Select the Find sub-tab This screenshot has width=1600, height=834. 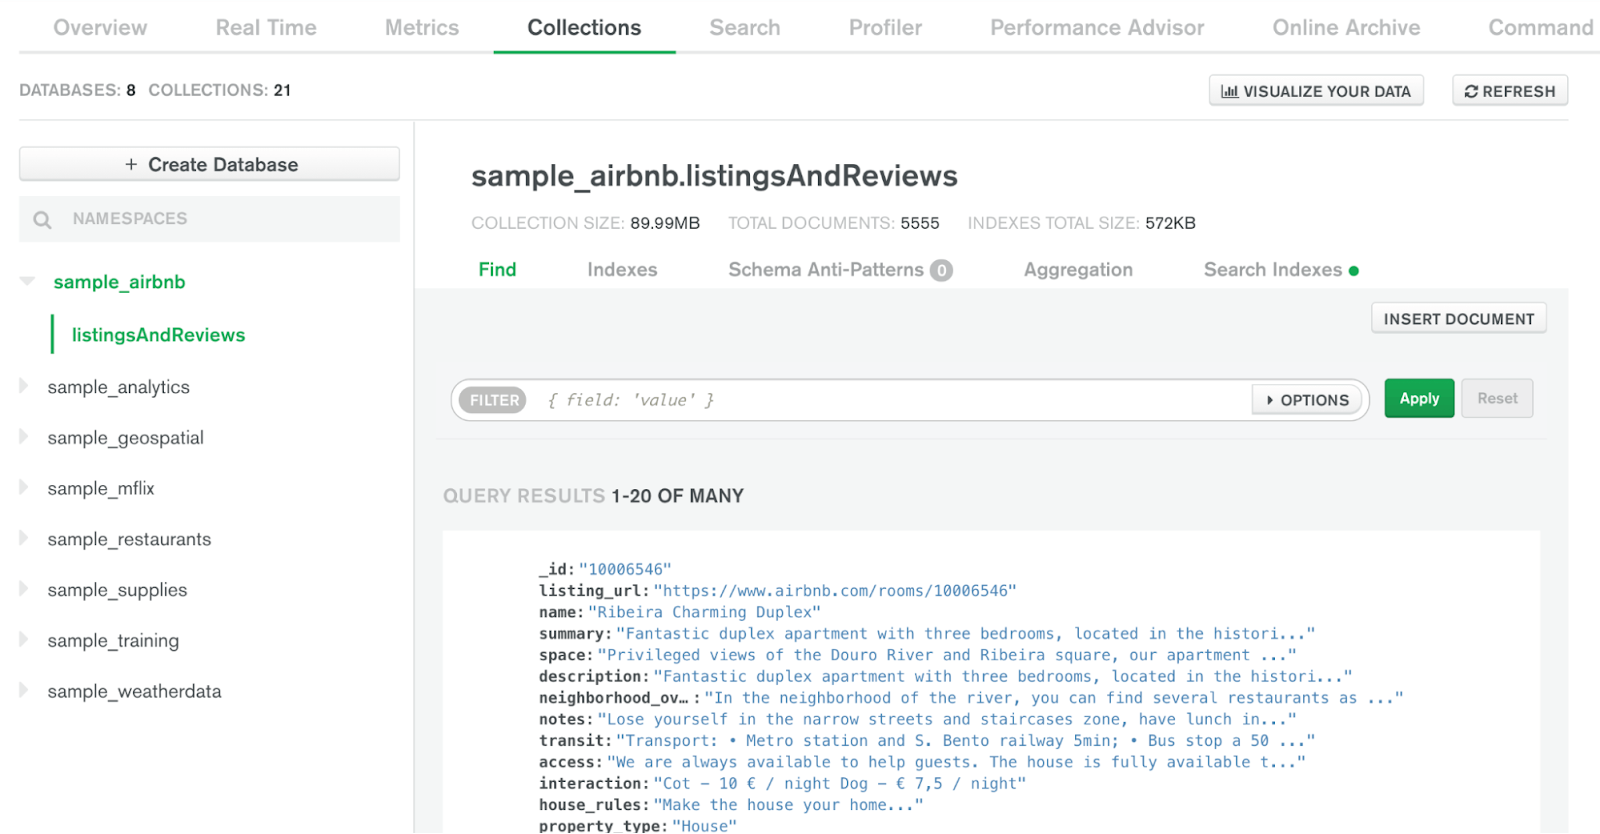click(x=497, y=270)
